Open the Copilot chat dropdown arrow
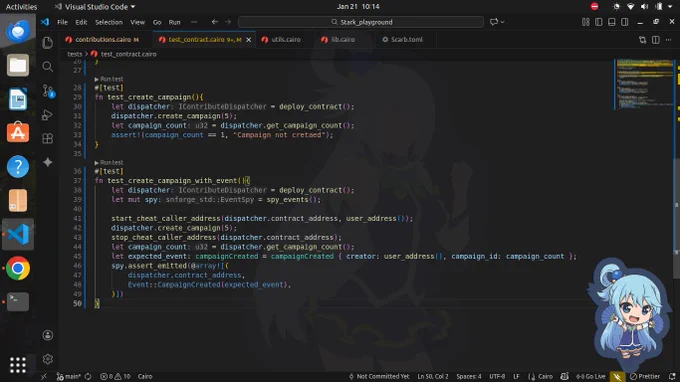Screen dimensions: 680x382 (x=502, y=22)
